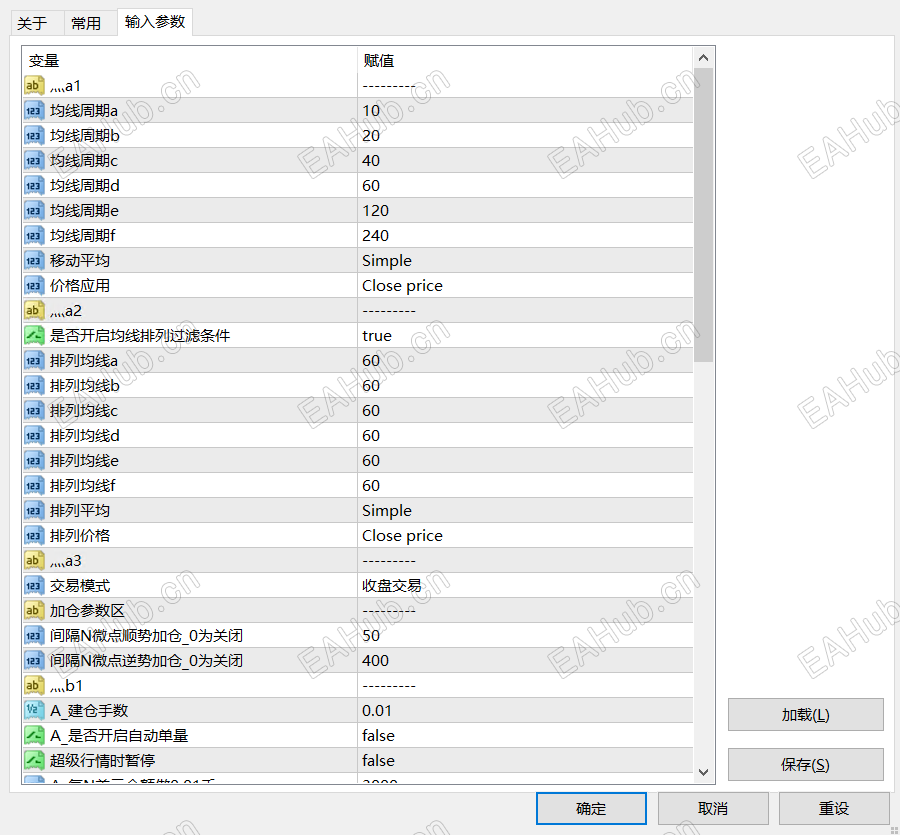The height and width of the screenshot is (835, 900).
Task: Toggle false value of 超级行情时暂停
Action: click(x=525, y=761)
